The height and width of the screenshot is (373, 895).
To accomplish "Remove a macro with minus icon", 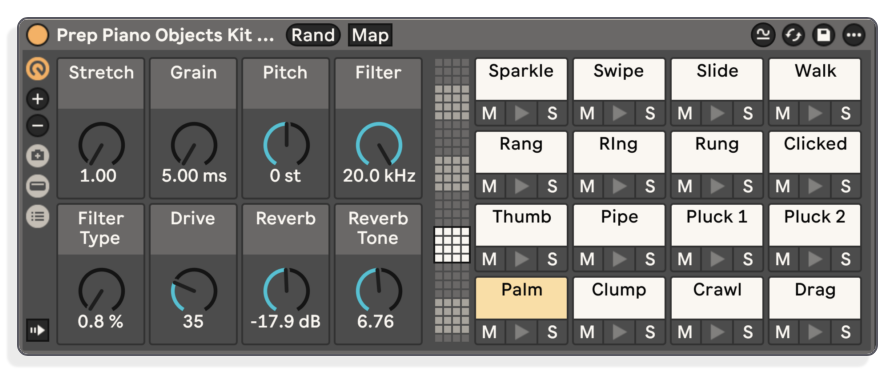I will 38,125.
